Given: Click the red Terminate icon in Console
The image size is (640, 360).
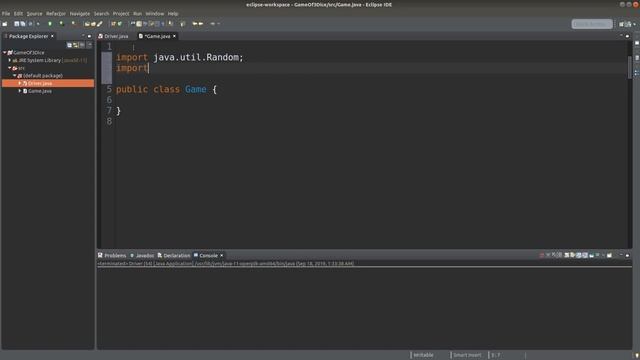Looking at the screenshot, I should (x=542, y=255).
